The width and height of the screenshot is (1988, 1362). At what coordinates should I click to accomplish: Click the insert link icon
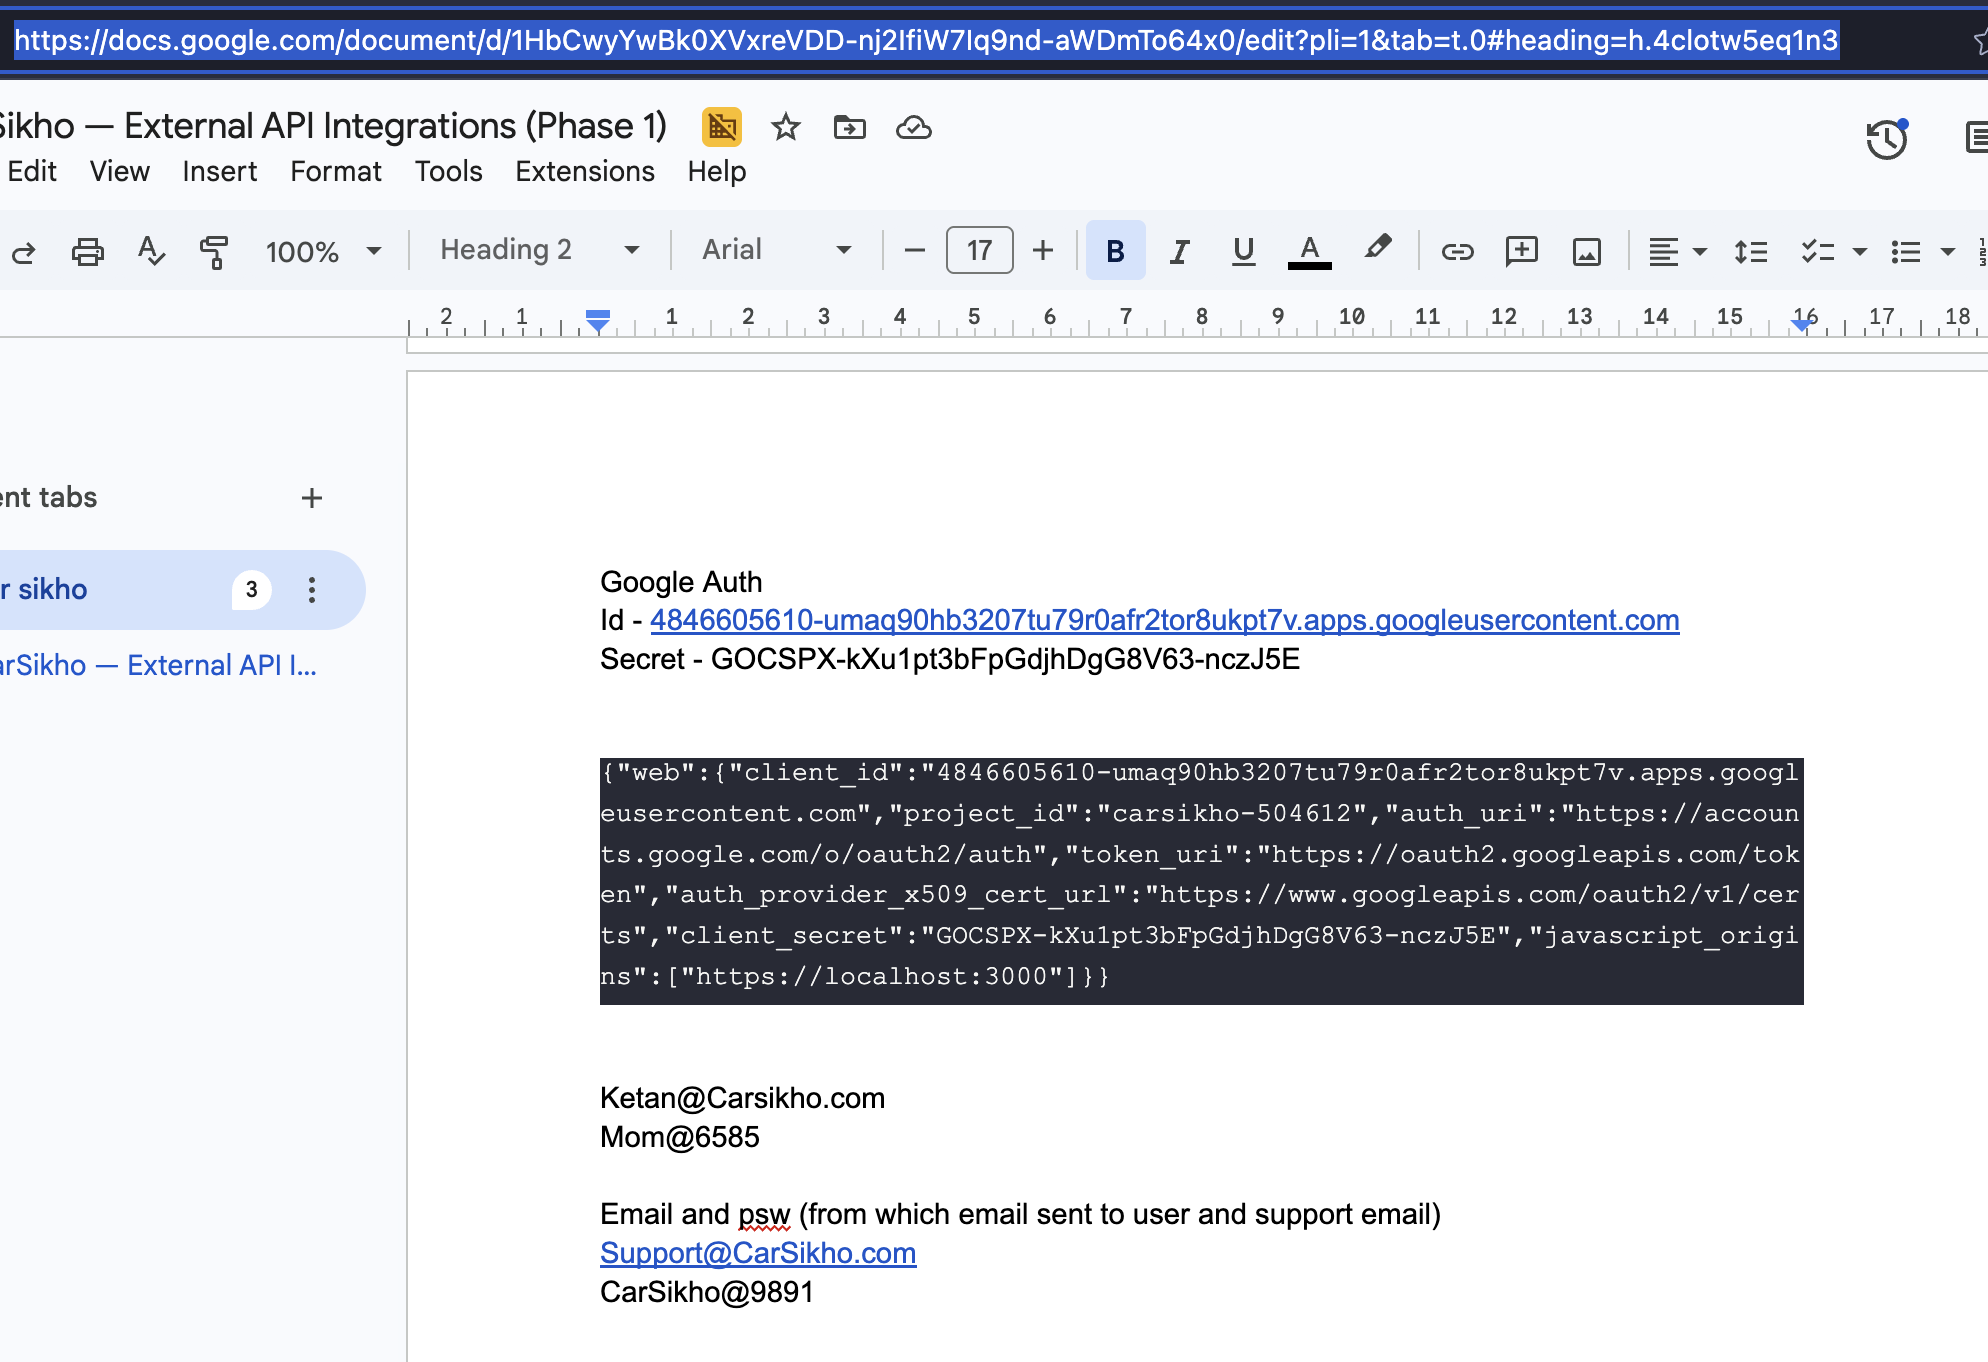(x=1457, y=251)
